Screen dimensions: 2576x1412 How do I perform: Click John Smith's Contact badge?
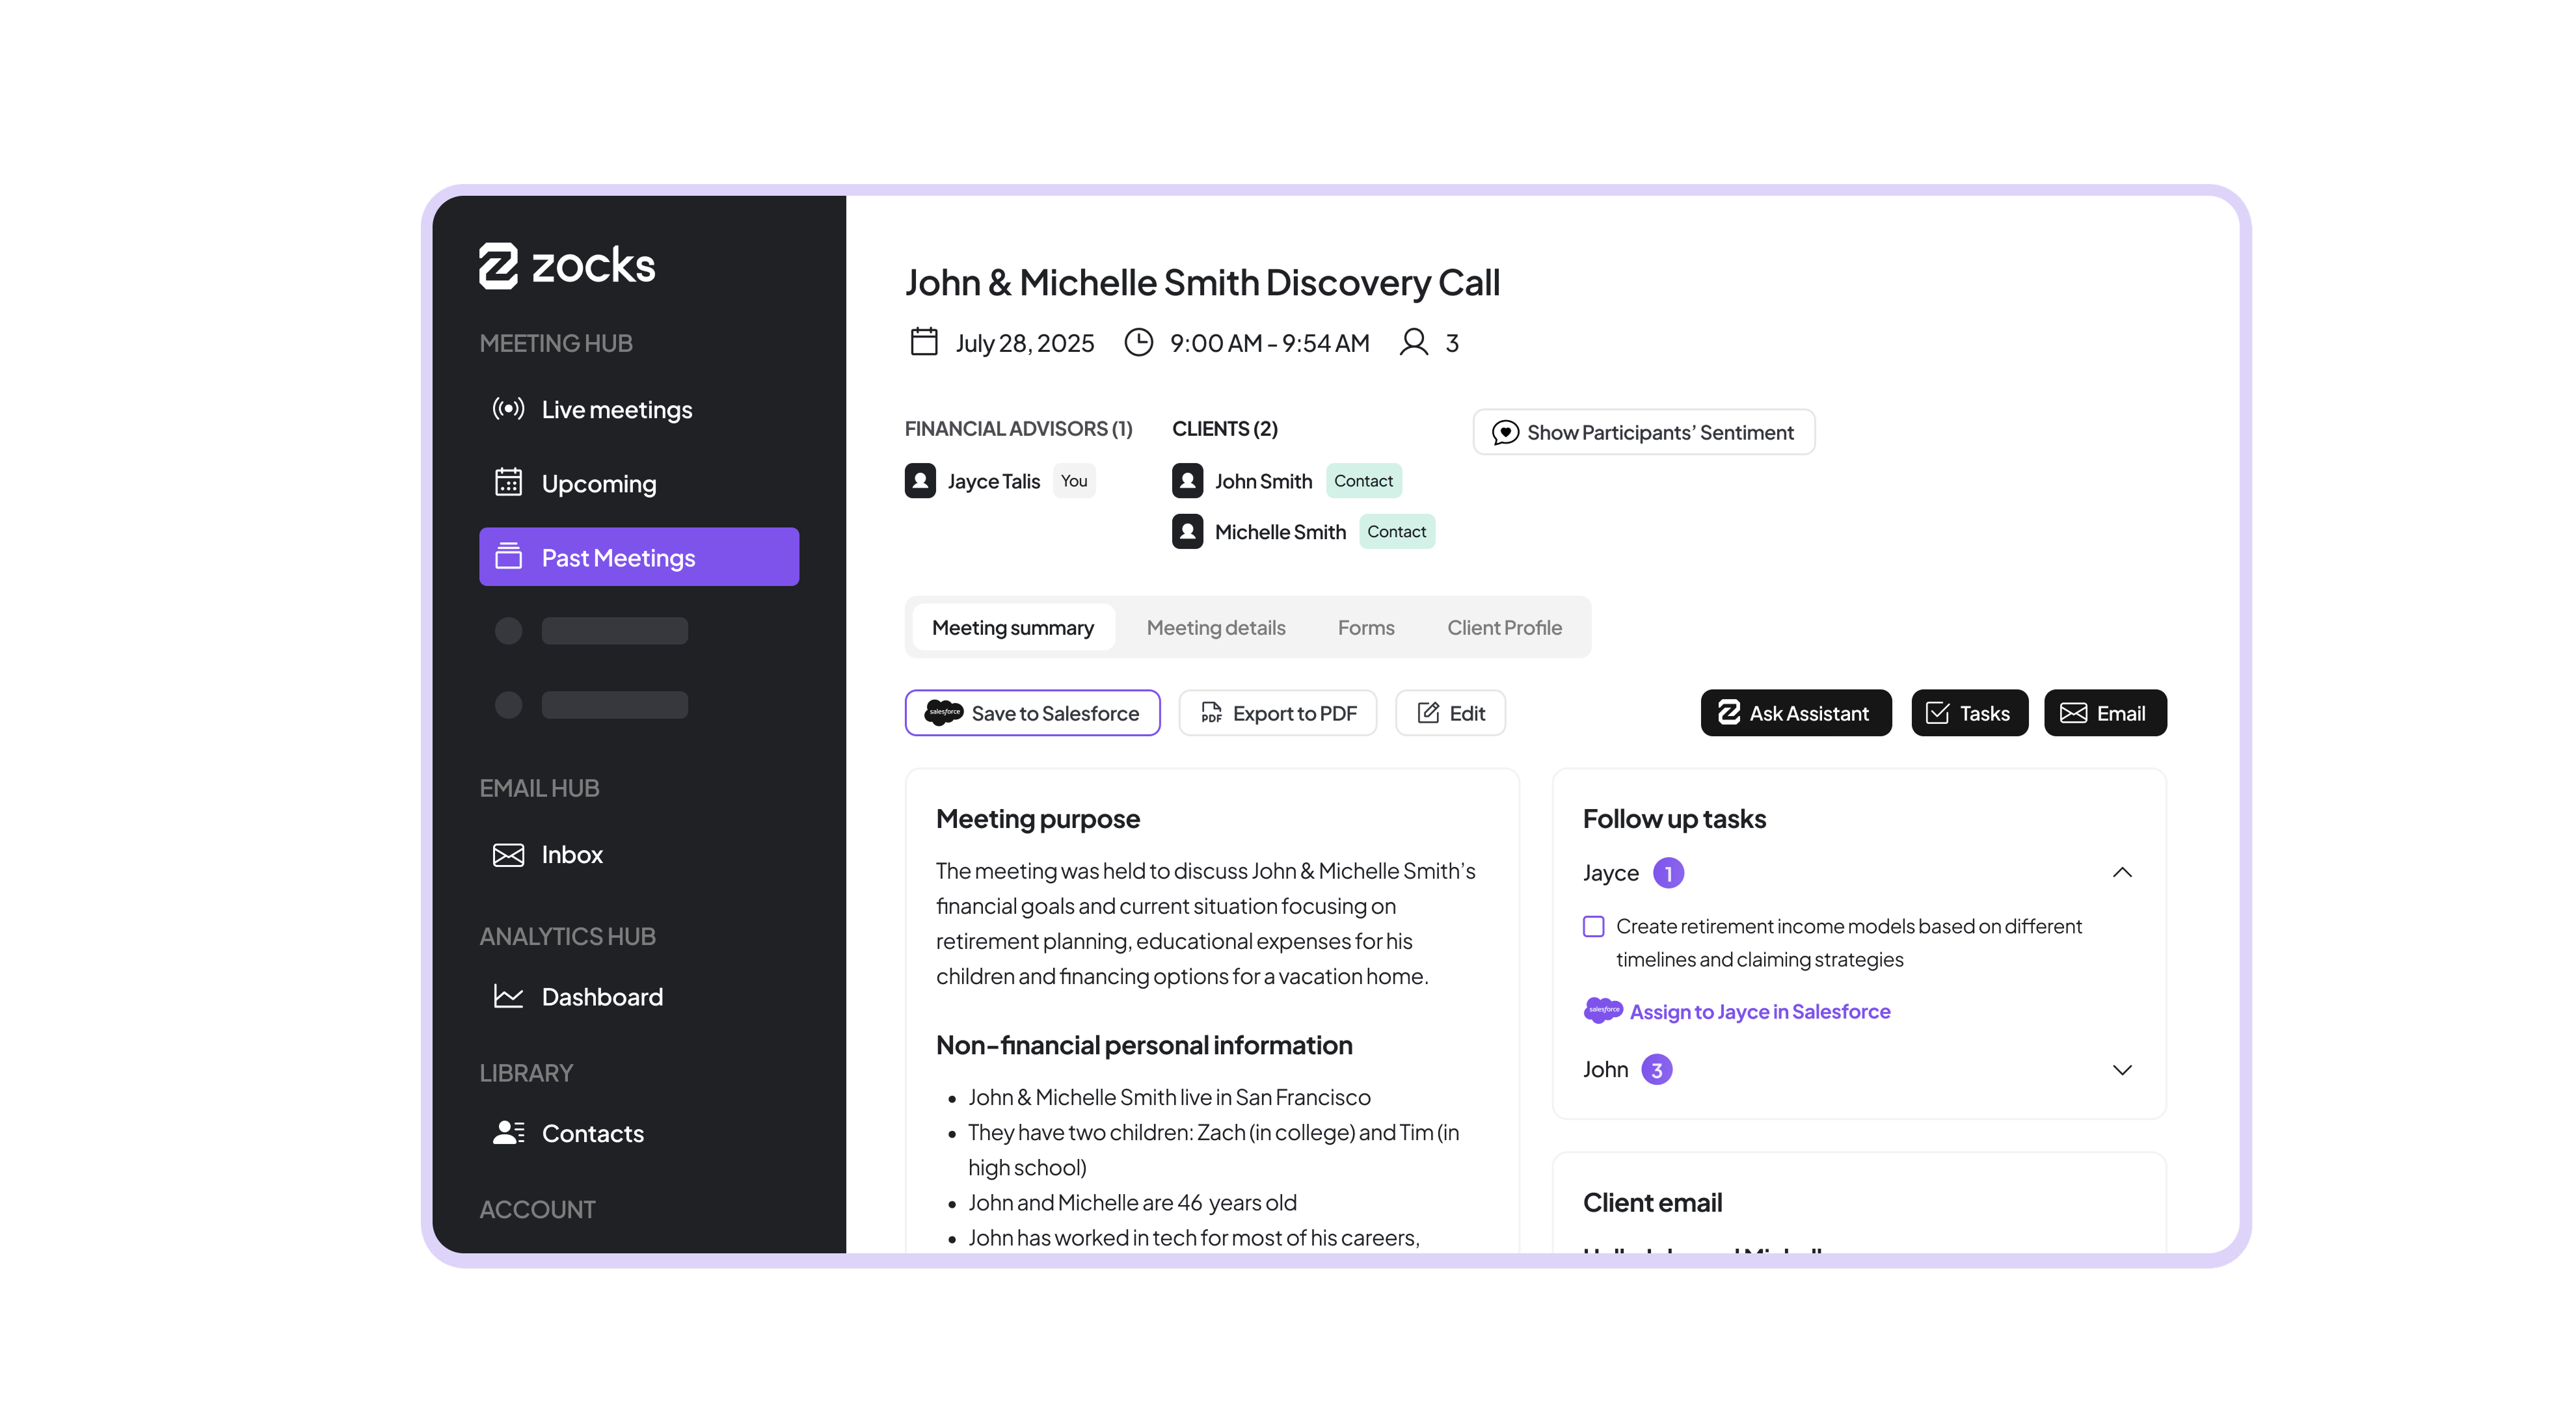click(x=1363, y=481)
